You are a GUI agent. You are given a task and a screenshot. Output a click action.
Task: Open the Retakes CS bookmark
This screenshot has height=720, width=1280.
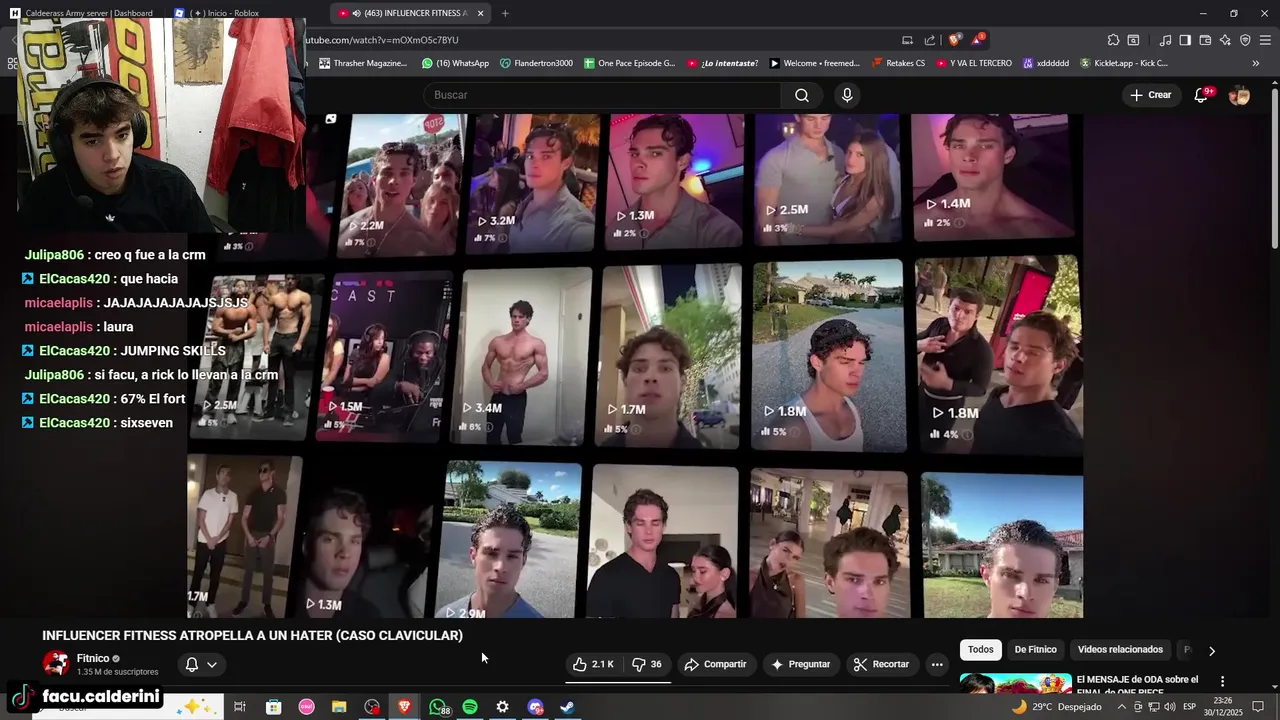(x=898, y=63)
